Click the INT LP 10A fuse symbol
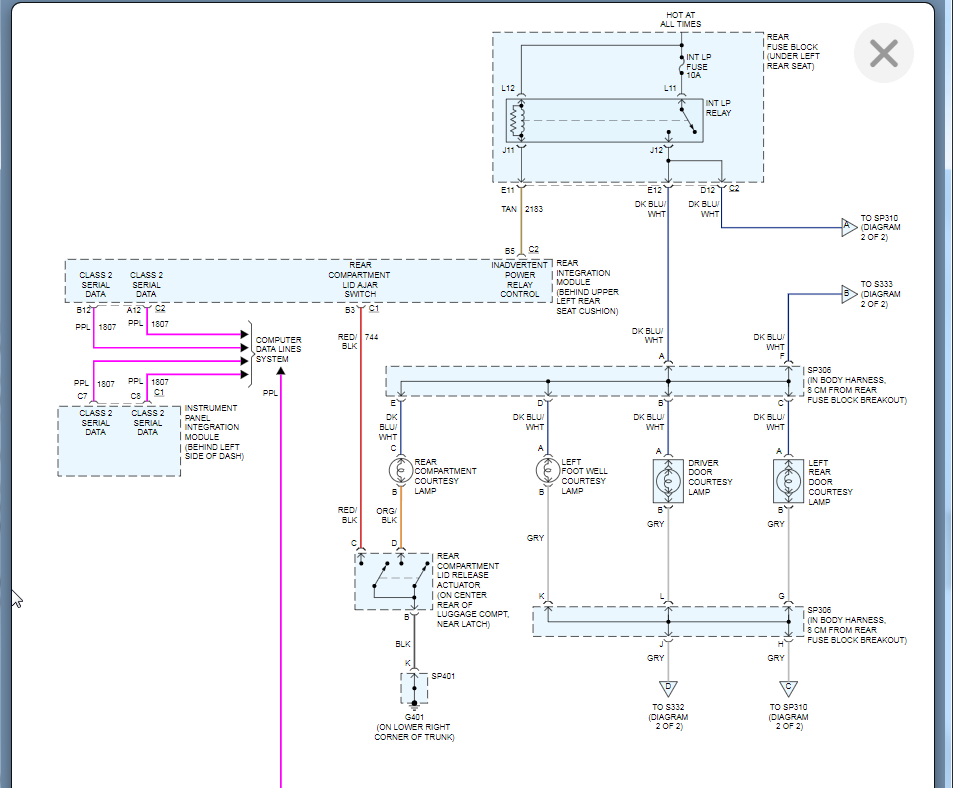 [681, 68]
